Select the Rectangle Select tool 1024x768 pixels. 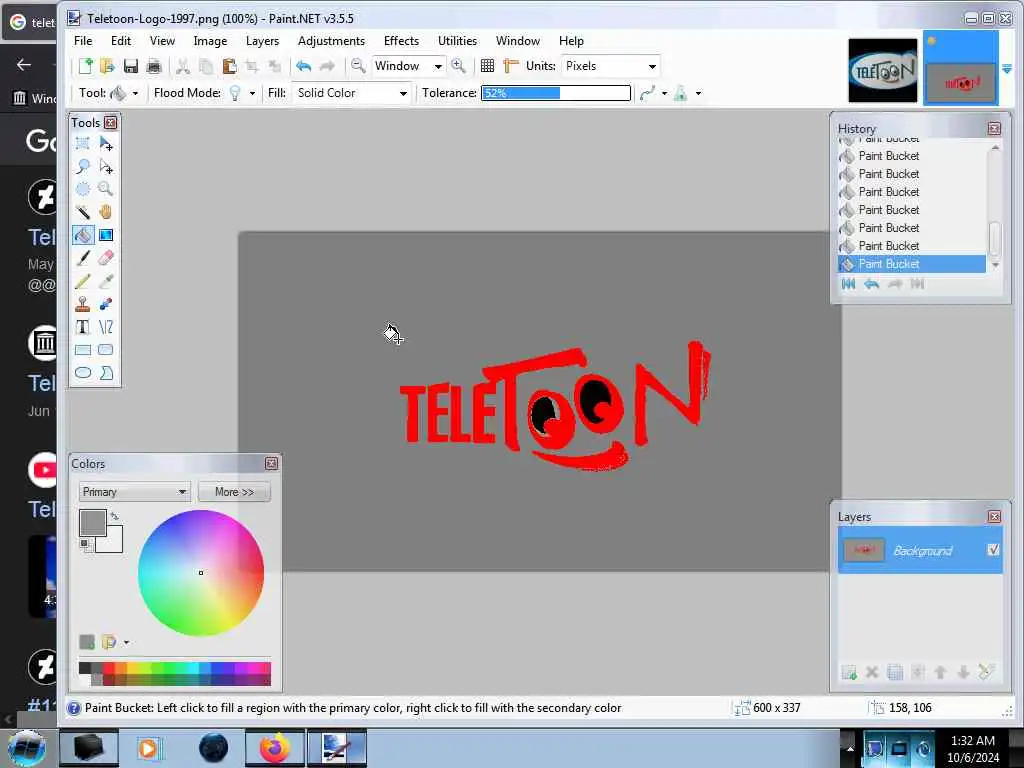point(83,144)
